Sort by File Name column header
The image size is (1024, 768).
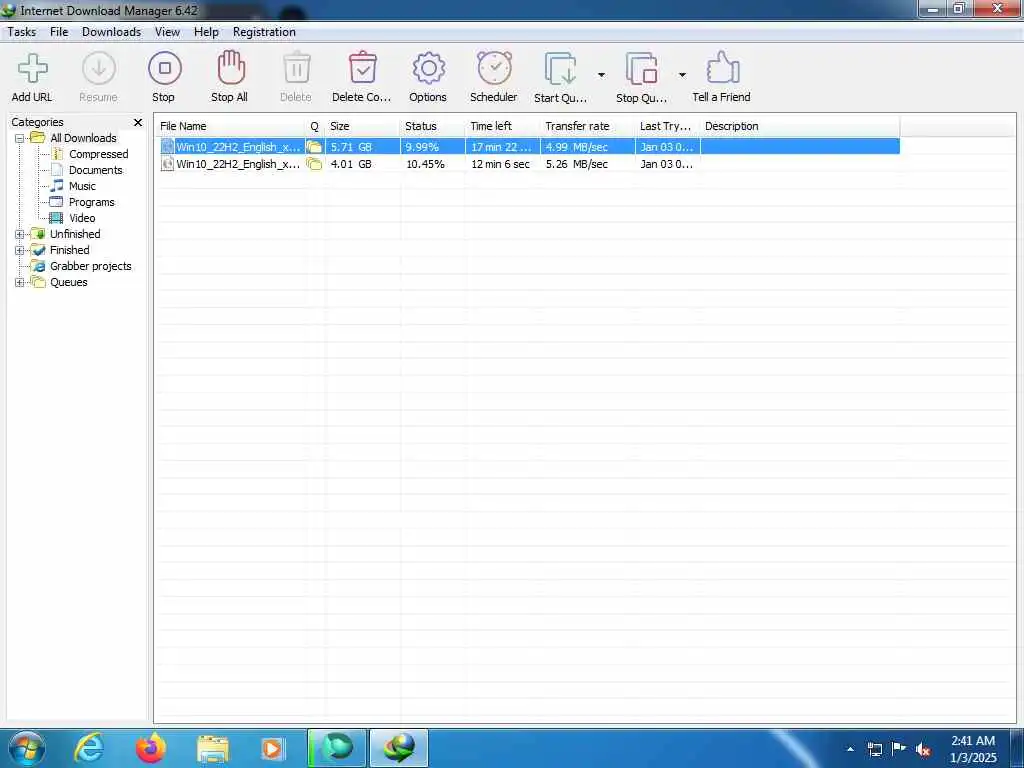[230, 126]
